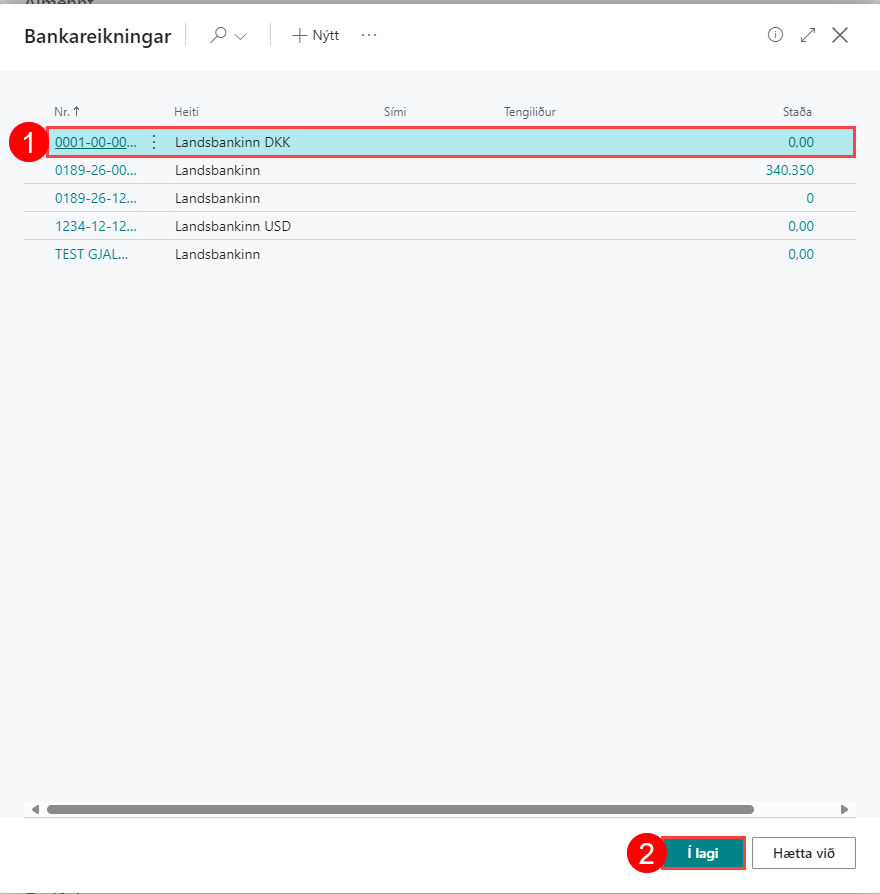Viewport: 880px width, 894px height.
Task: Close the Bankareikningar dialog
Action: [x=840, y=35]
